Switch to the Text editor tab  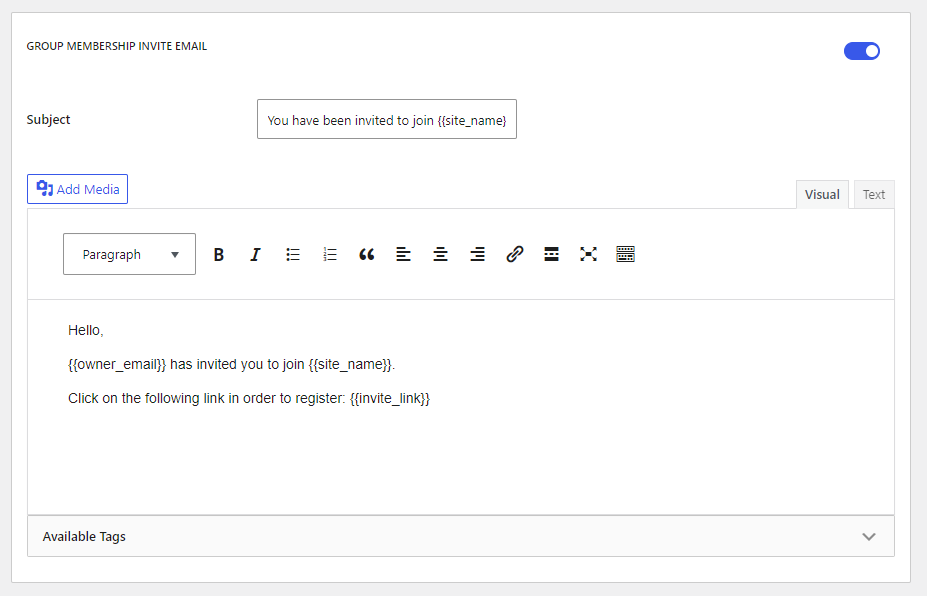(x=874, y=195)
